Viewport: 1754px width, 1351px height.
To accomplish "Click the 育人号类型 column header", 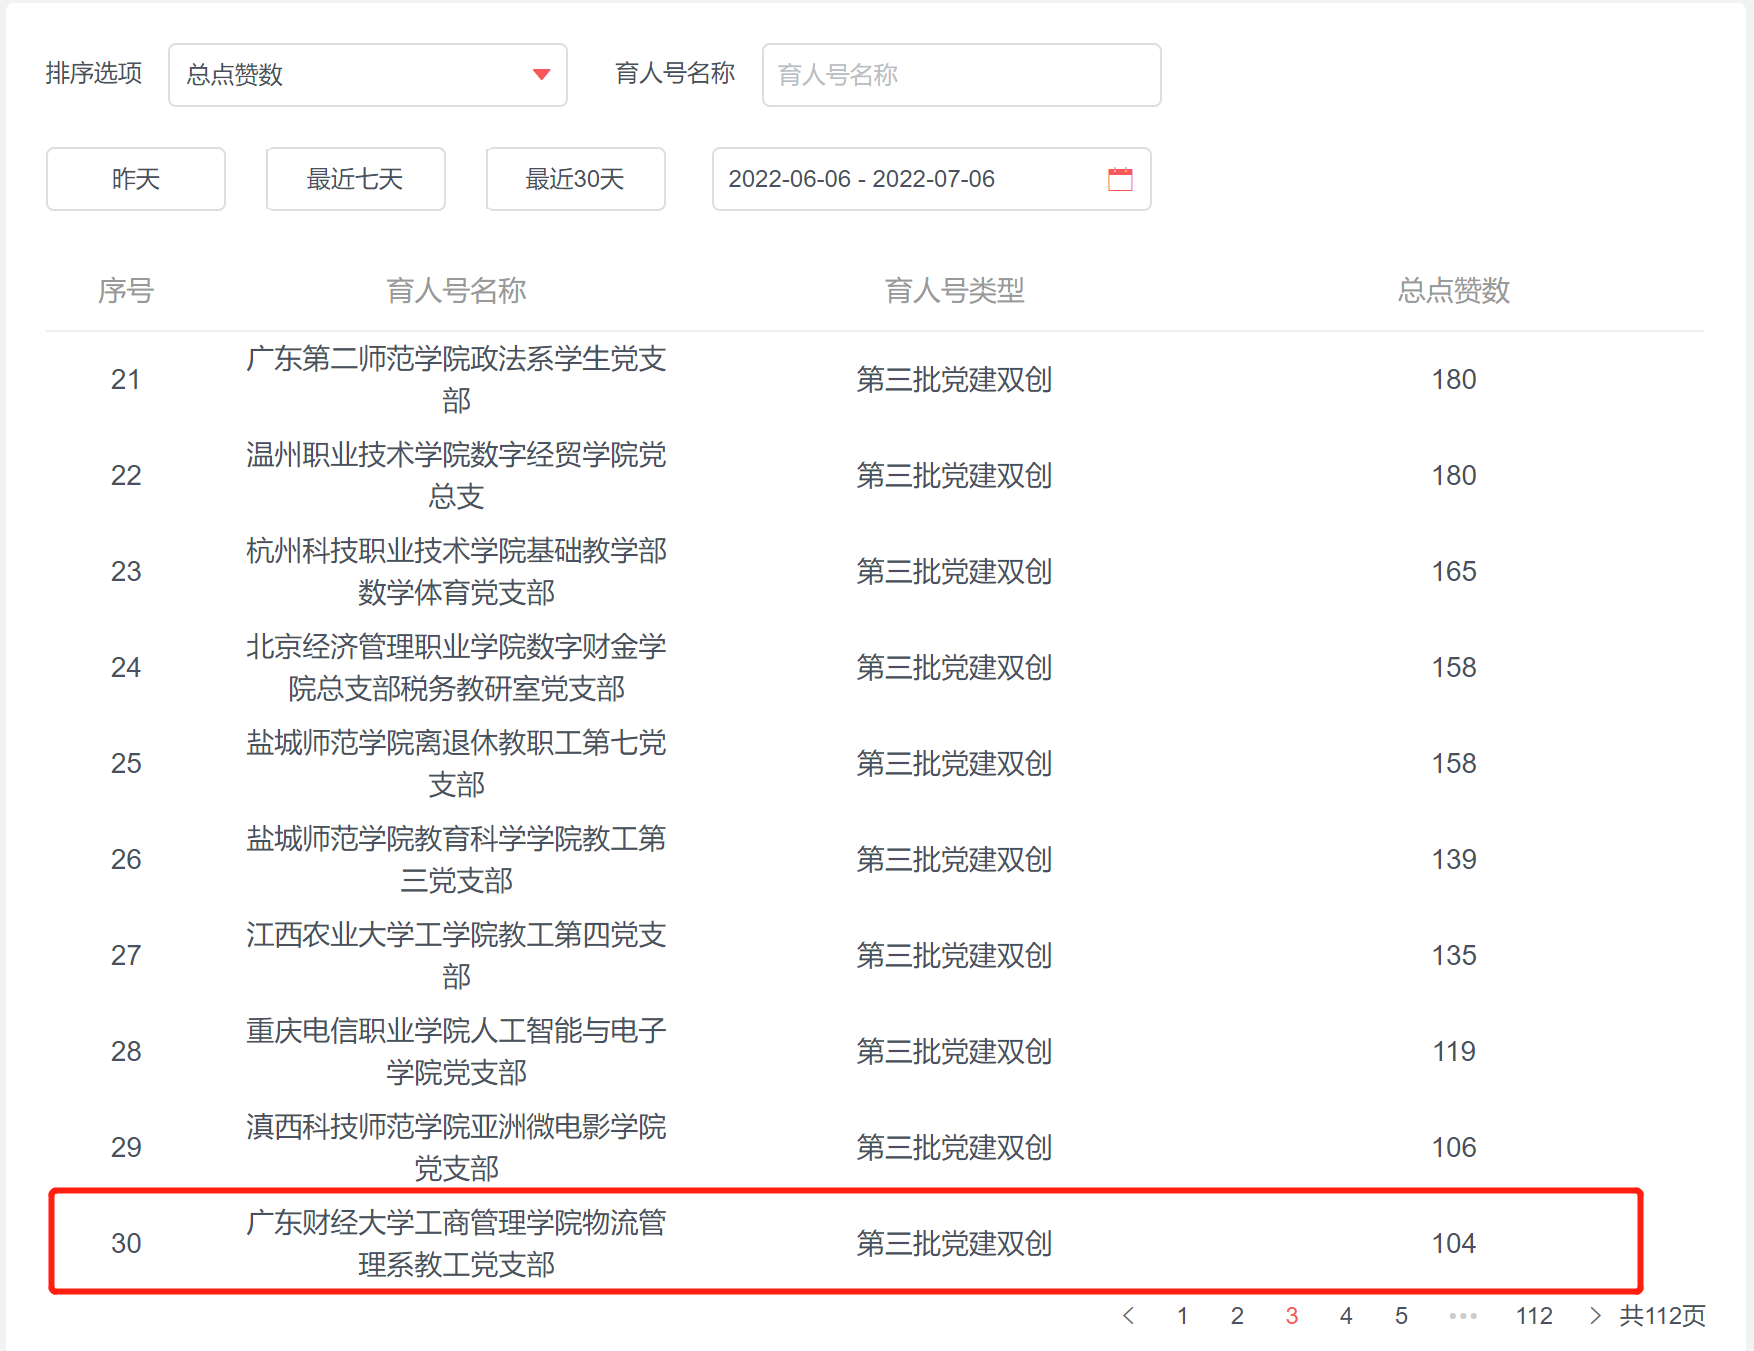I will (x=954, y=291).
